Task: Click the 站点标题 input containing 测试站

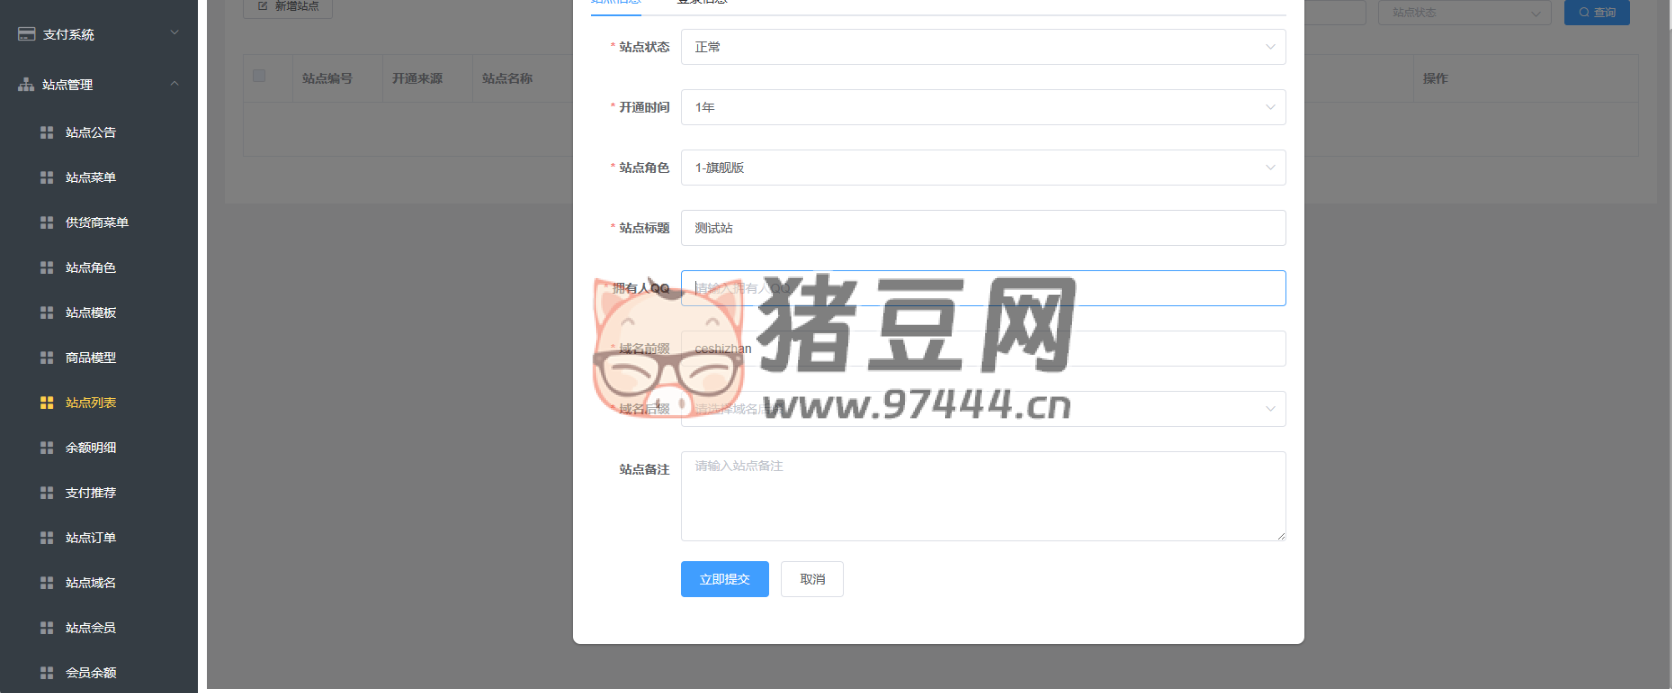Action: tap(982, 228)
